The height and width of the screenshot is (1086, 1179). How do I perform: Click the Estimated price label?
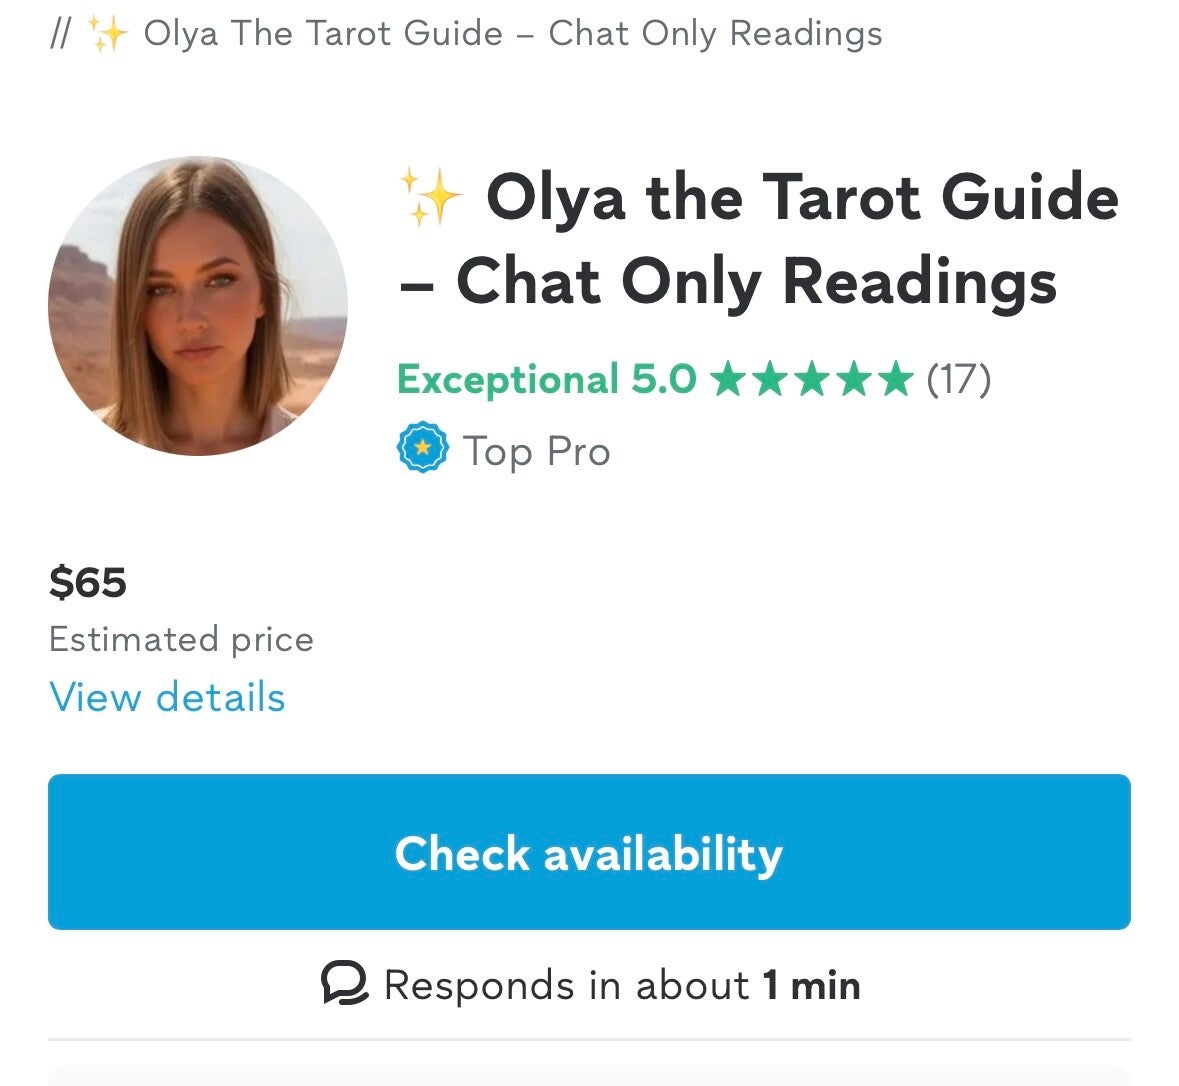(x=181, y=640)
